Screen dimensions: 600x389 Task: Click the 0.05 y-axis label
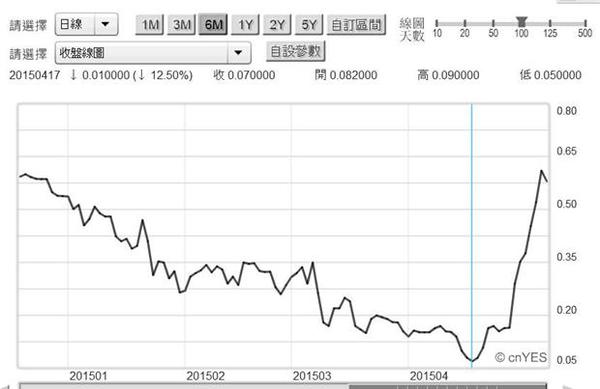(566, 360)
